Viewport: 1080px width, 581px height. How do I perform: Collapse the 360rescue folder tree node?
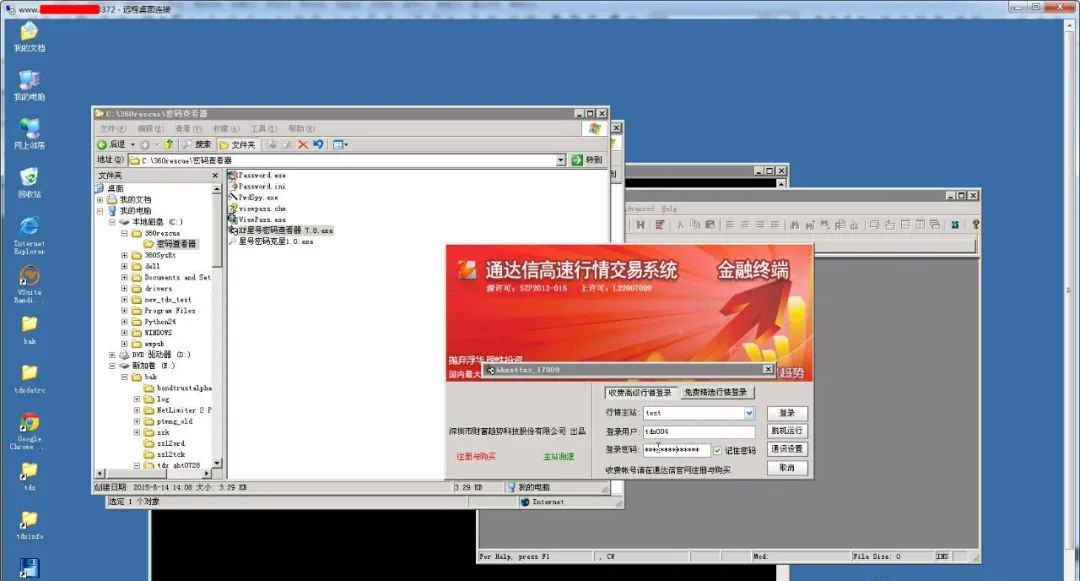click(125, 233)
